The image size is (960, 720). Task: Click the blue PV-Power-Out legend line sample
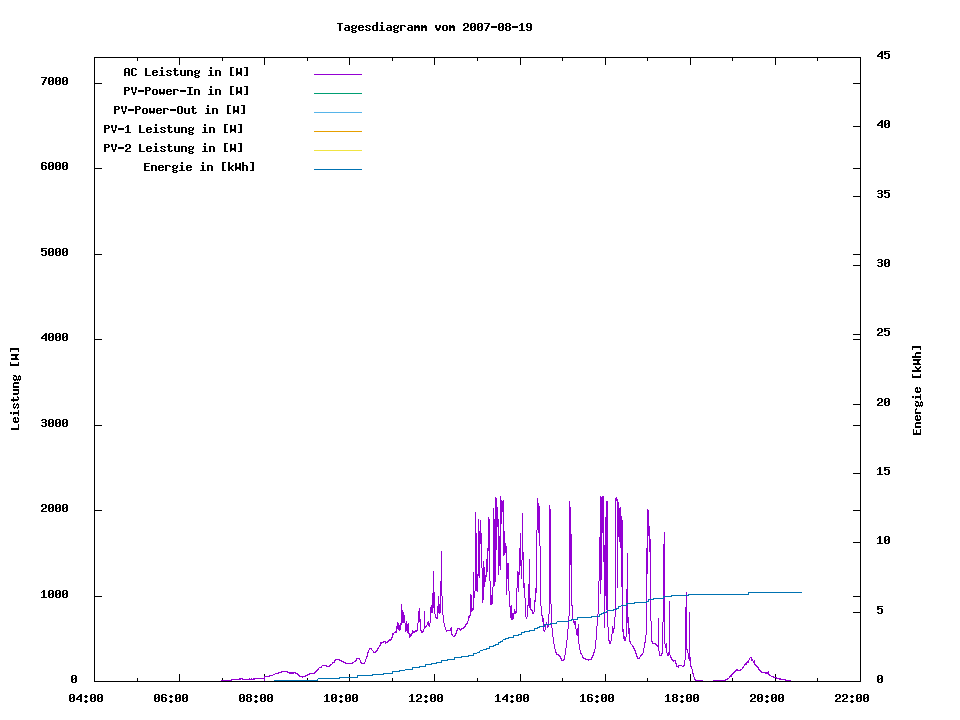337,112
